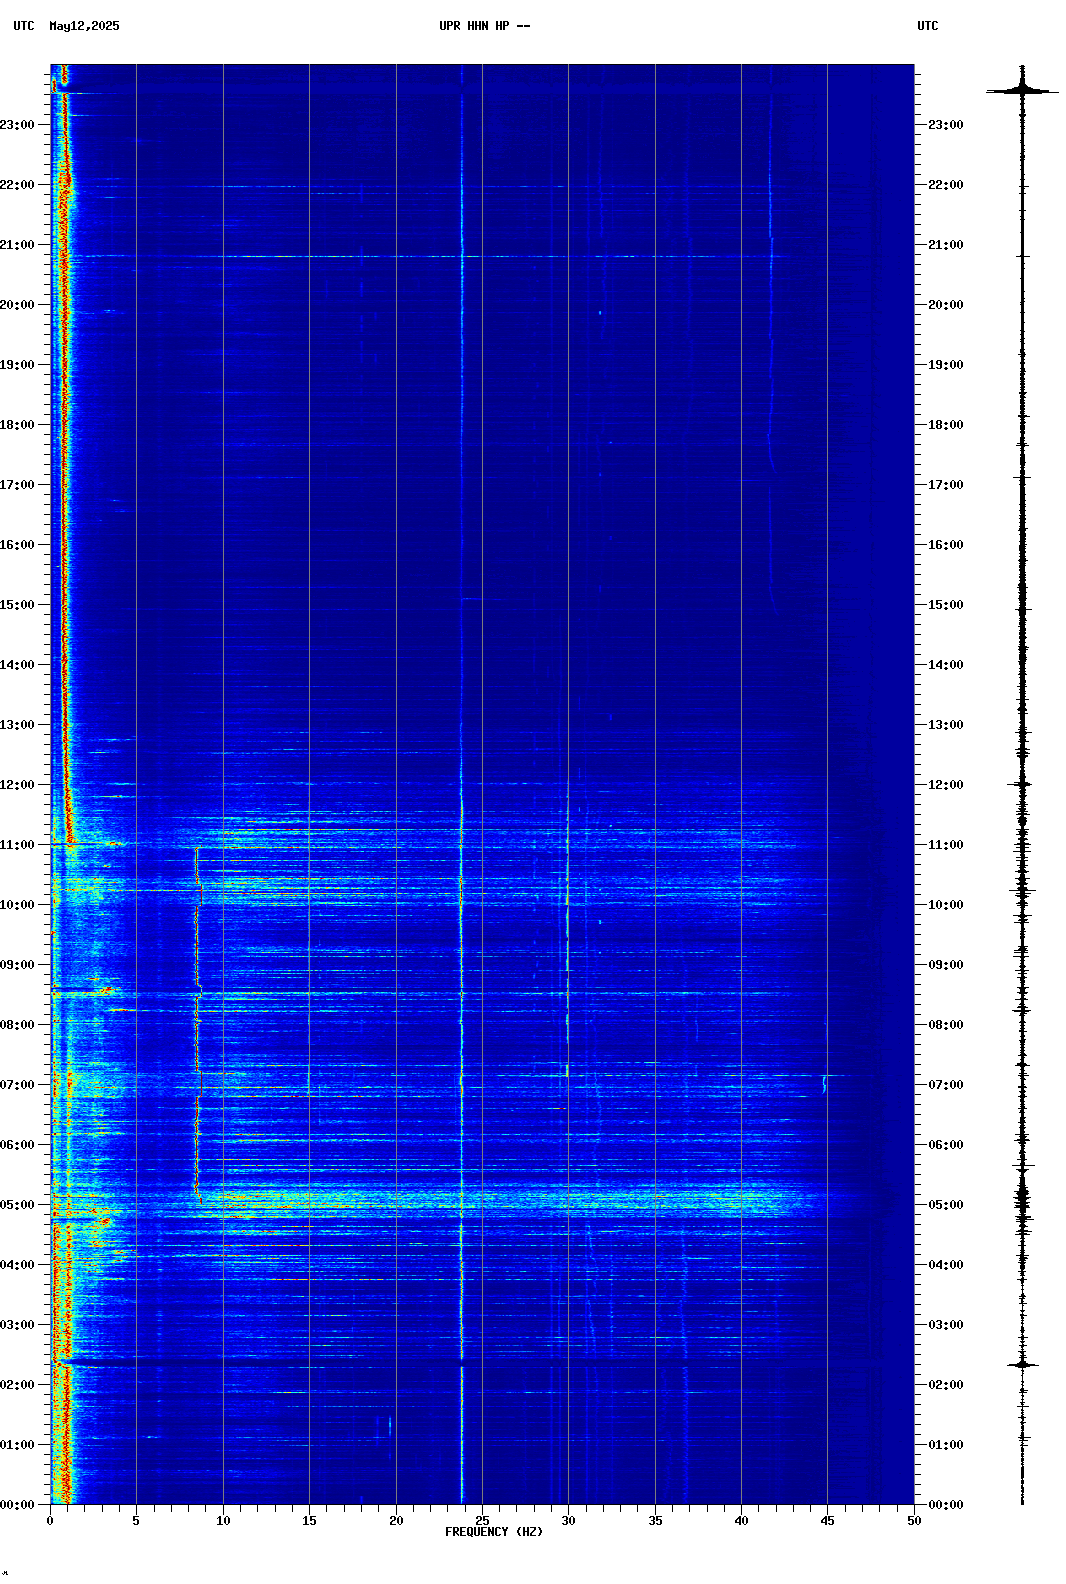
Task: Click the seismogram burst near 05:00
Action: click(1022, 1198)
